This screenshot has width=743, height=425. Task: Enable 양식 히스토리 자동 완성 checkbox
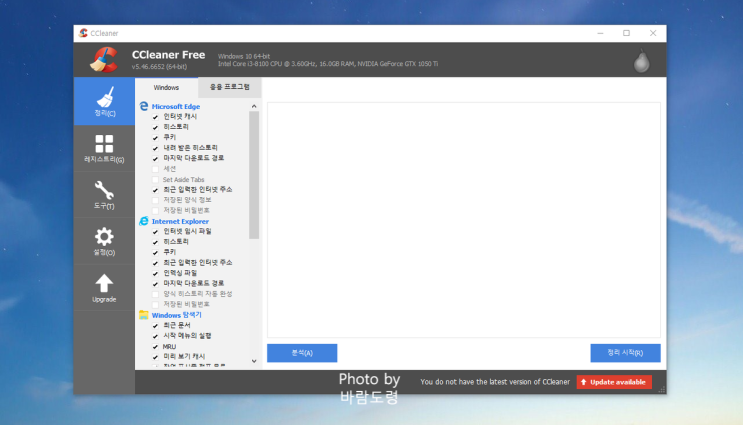[x=155, y=294]
